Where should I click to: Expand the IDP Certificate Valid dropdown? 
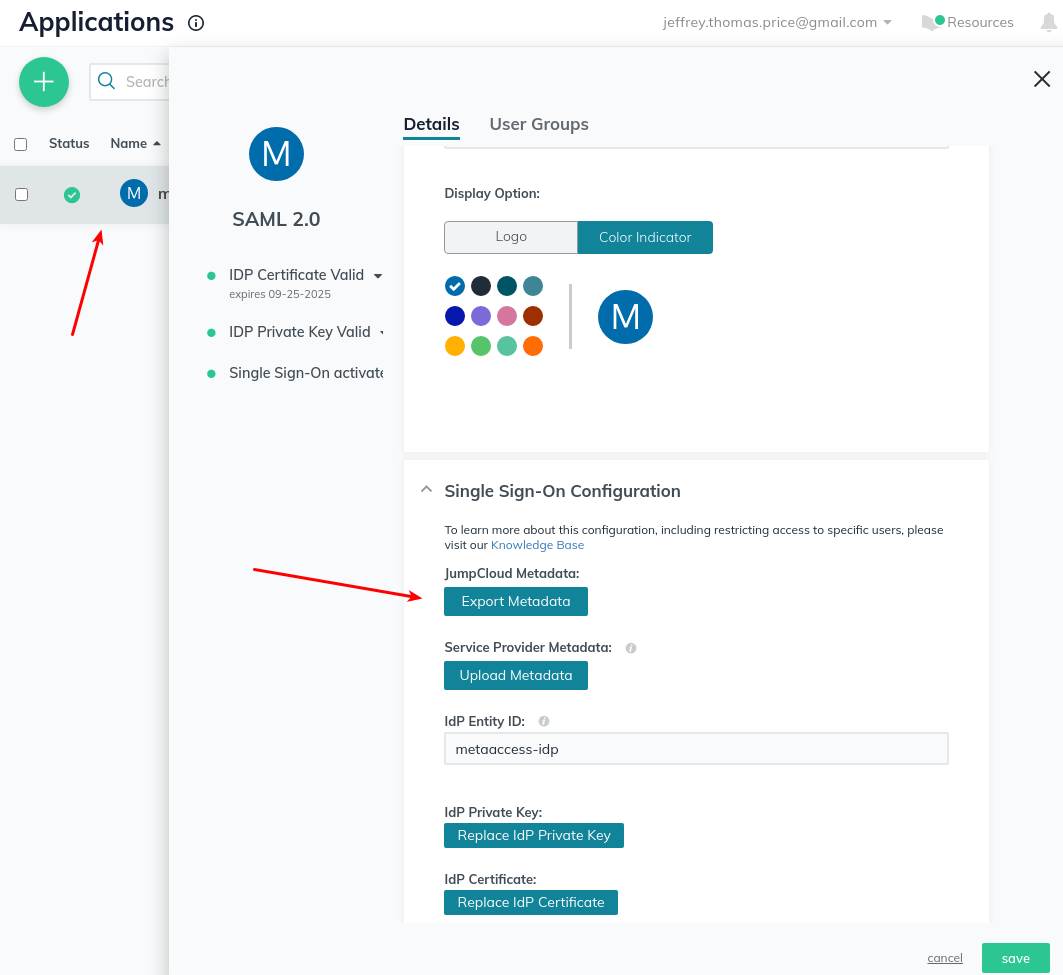(x=378, y=275)
